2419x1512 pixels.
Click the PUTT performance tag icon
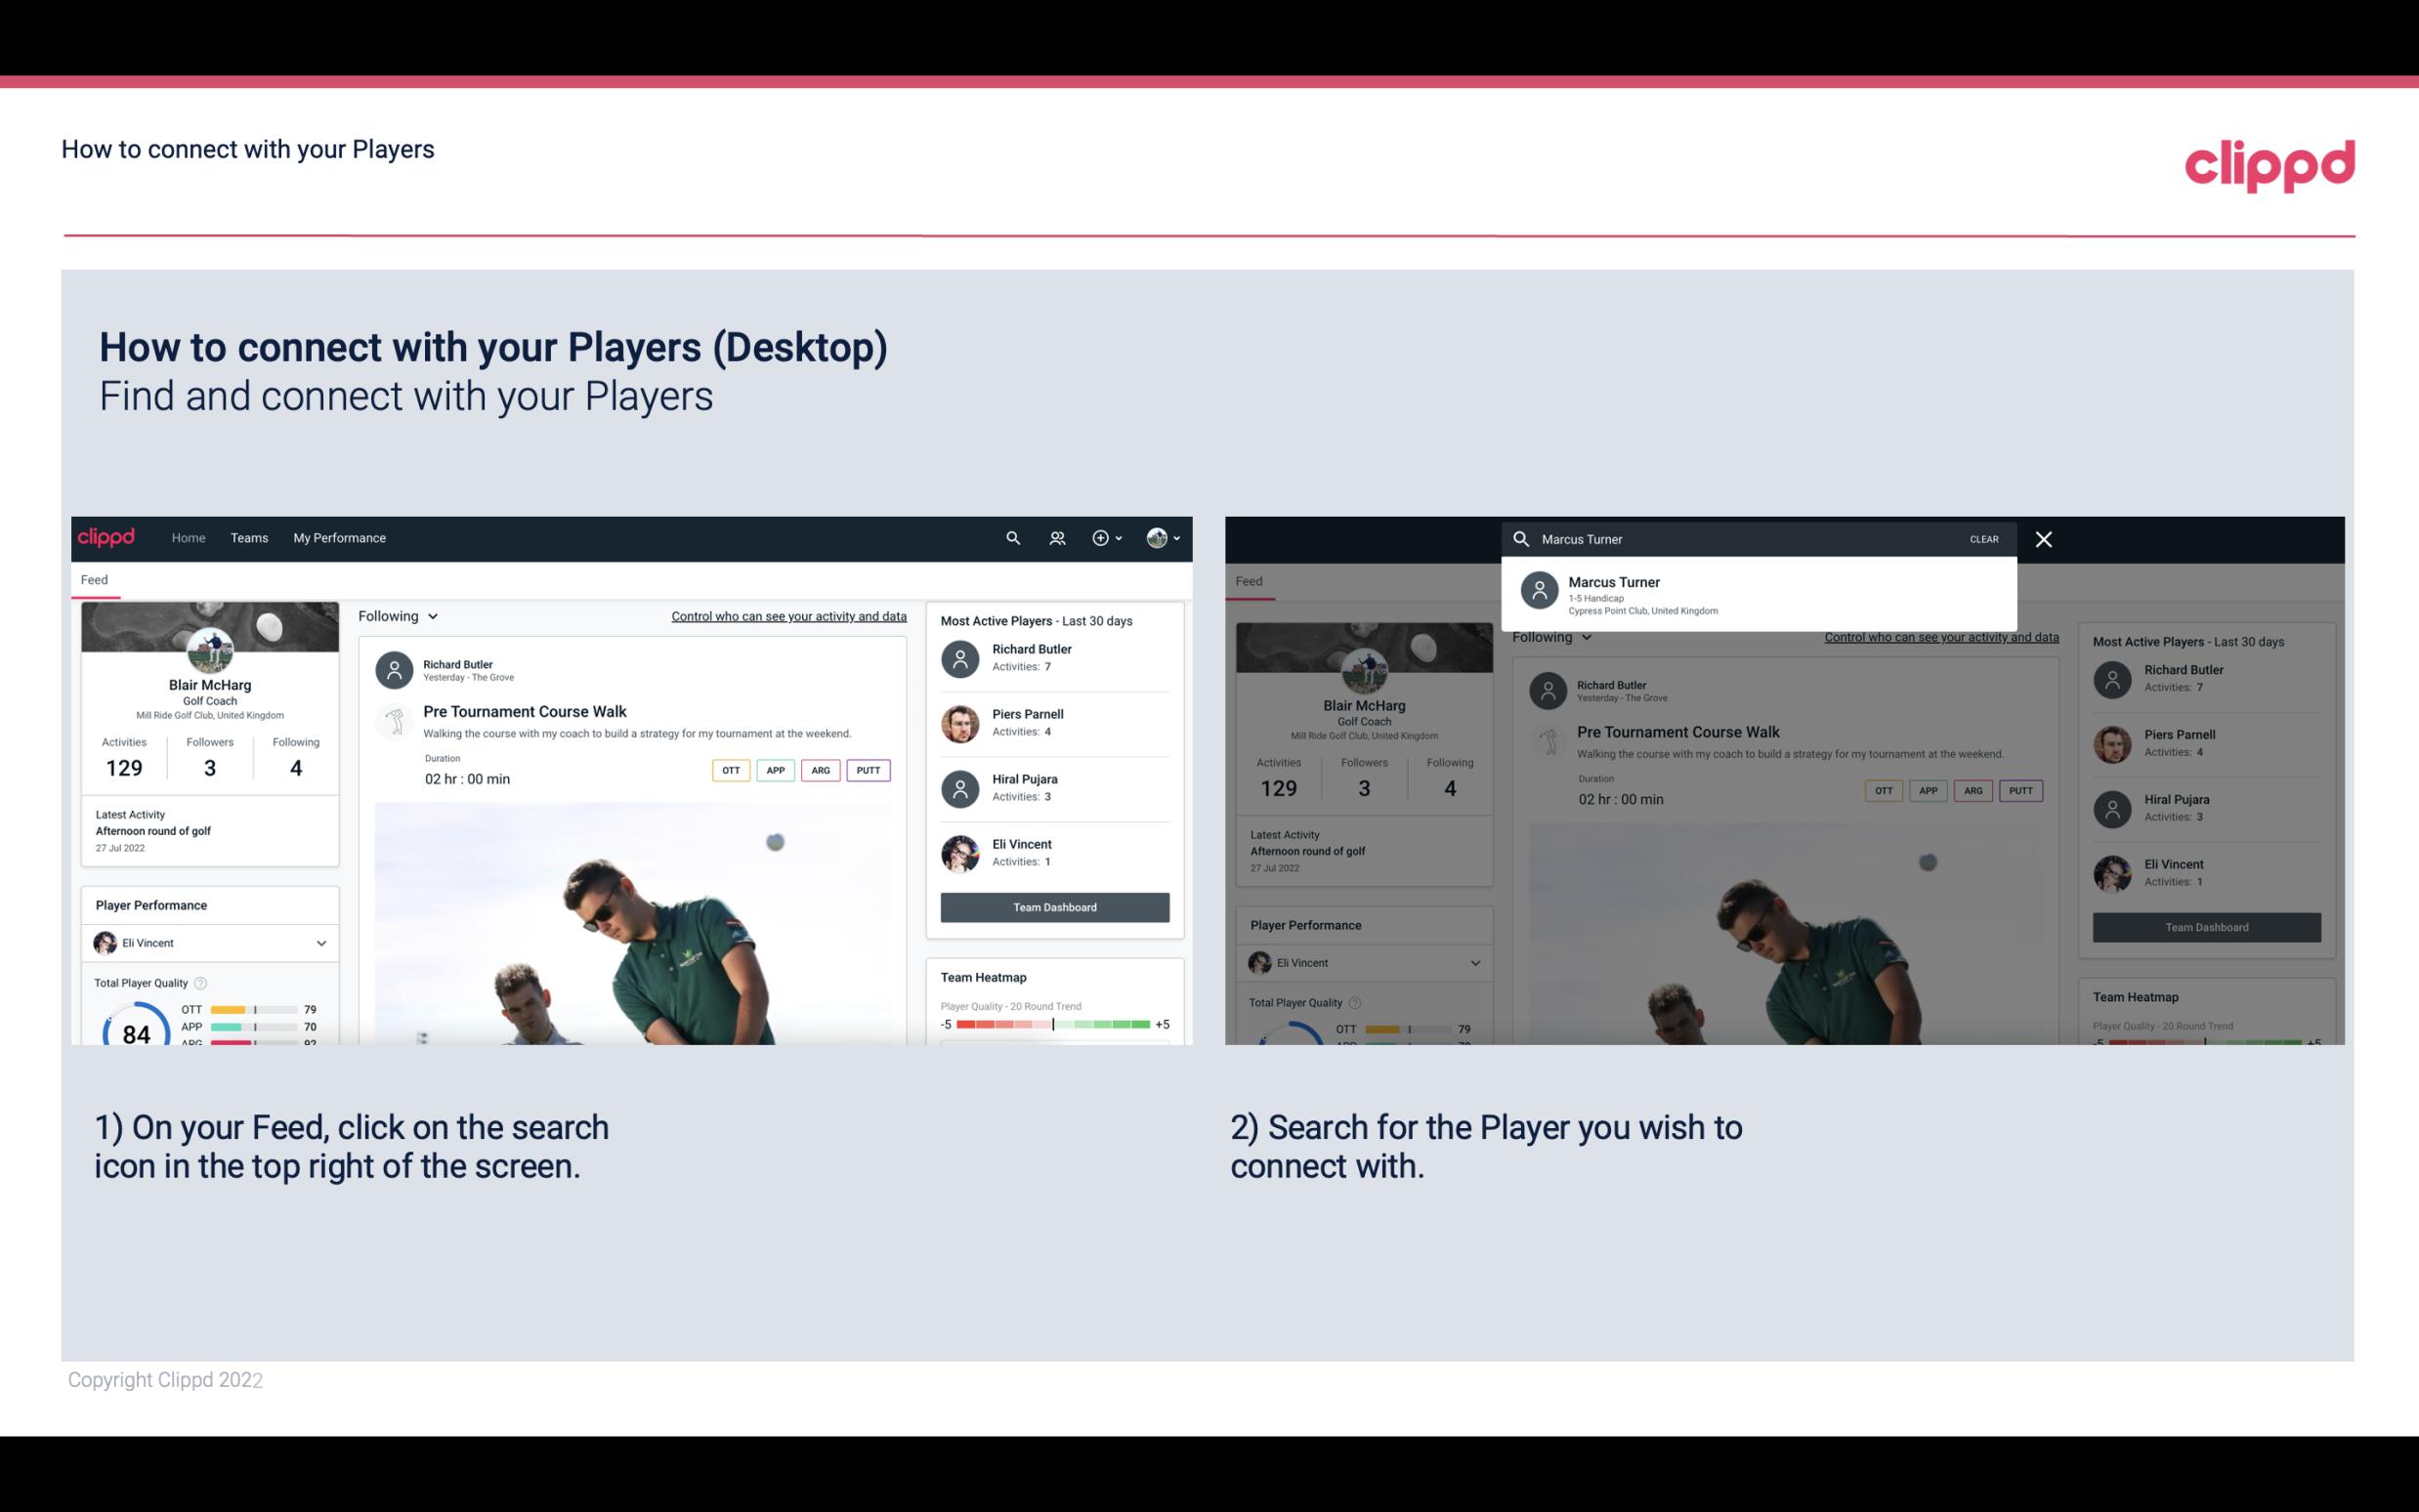click(868, 770)
